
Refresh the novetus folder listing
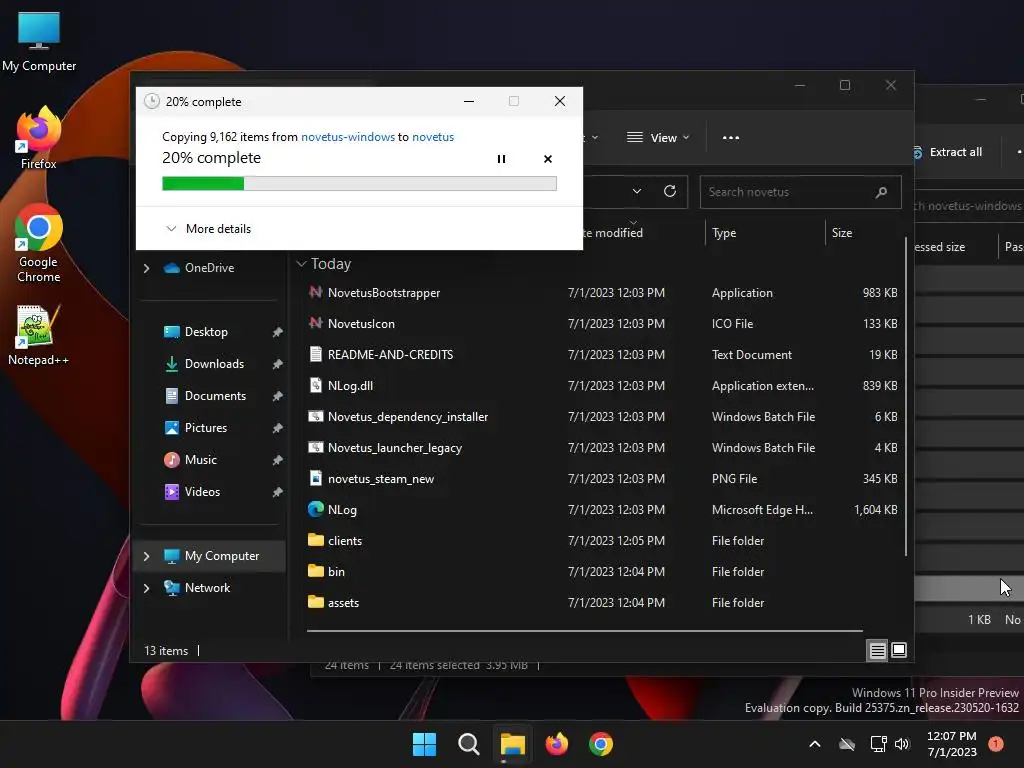click(669, 191)
